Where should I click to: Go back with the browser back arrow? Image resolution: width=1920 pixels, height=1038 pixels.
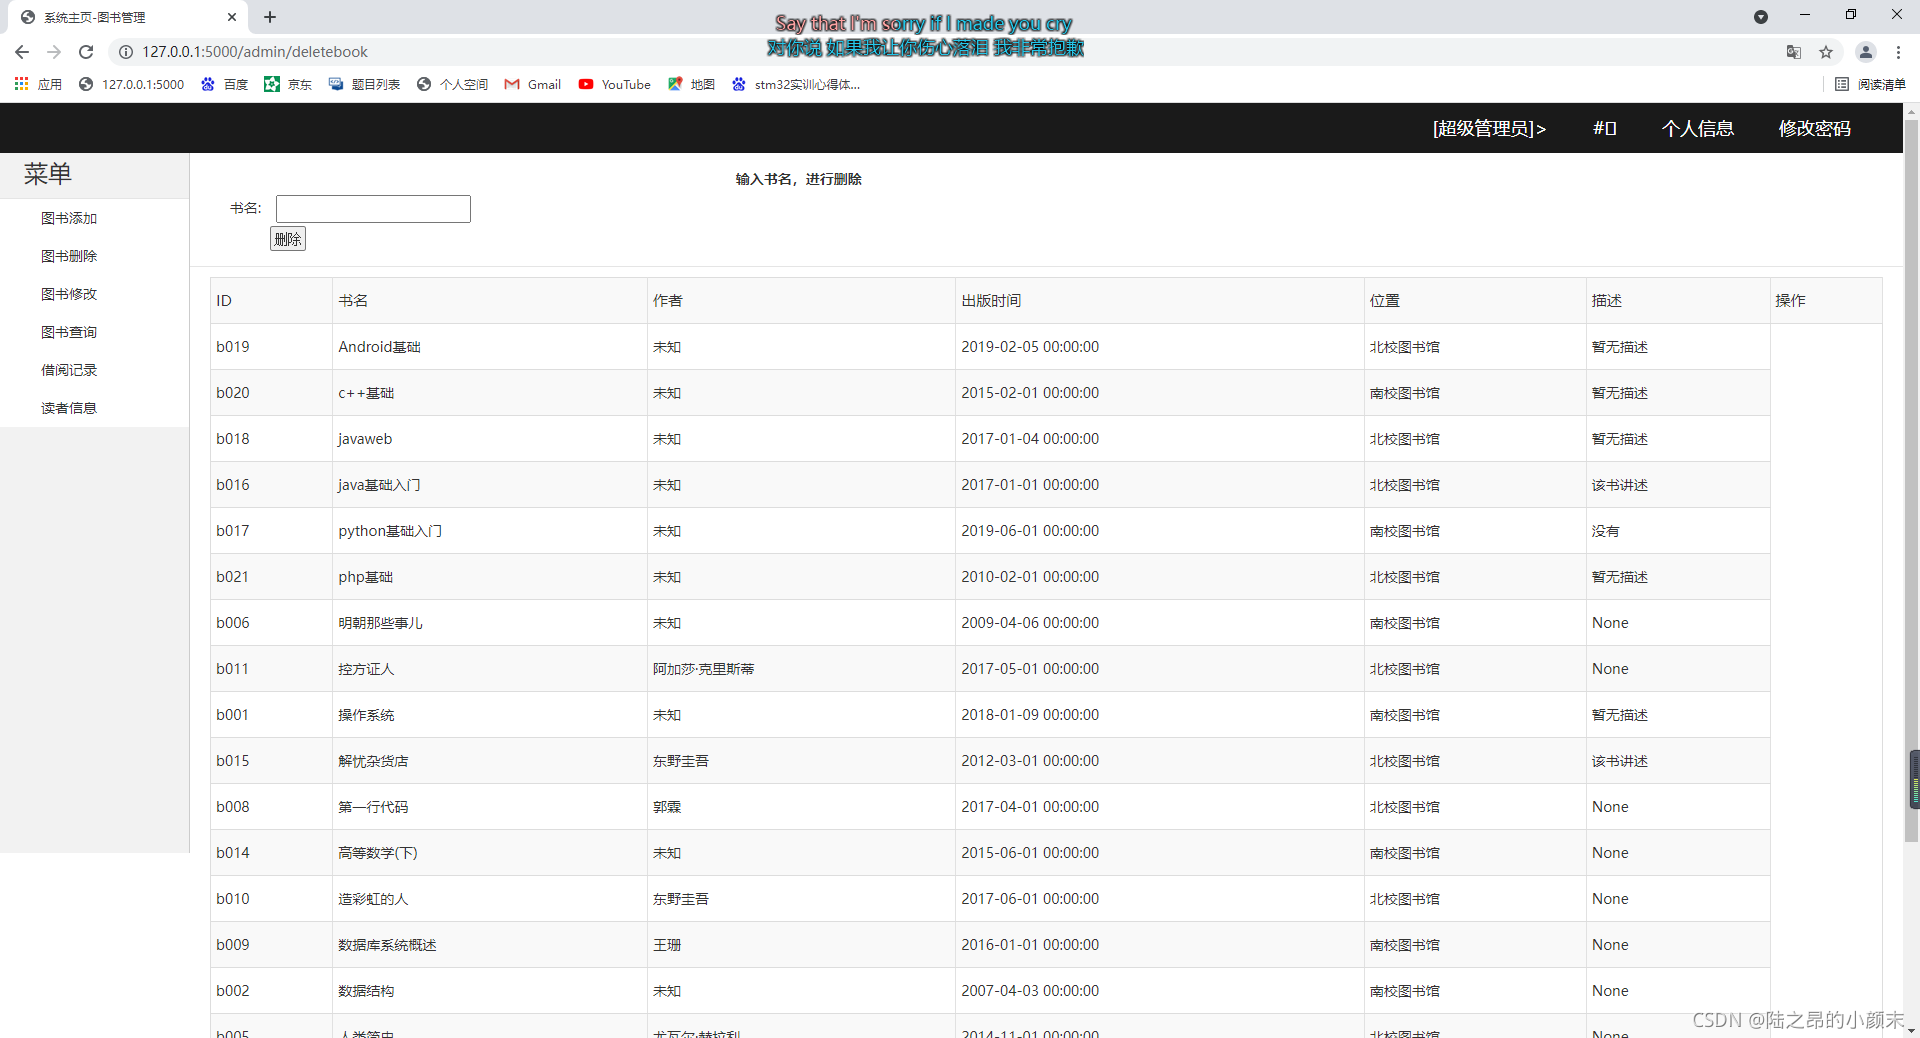click(22, 52)
